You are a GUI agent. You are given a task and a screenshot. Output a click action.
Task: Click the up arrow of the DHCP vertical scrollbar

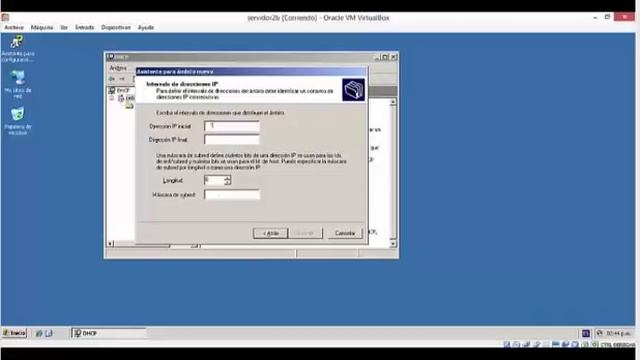[x=393, y=102]
